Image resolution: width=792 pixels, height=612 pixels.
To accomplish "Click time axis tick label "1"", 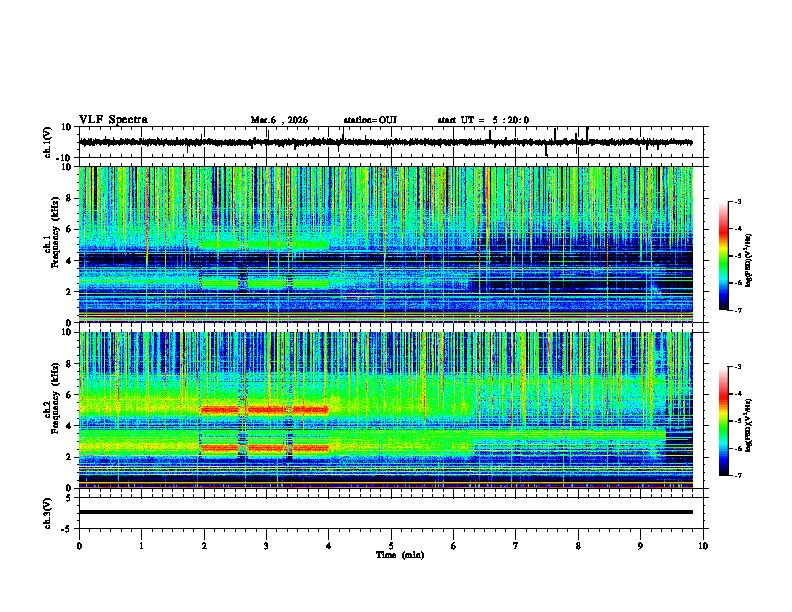I will [x=141, y=546].
